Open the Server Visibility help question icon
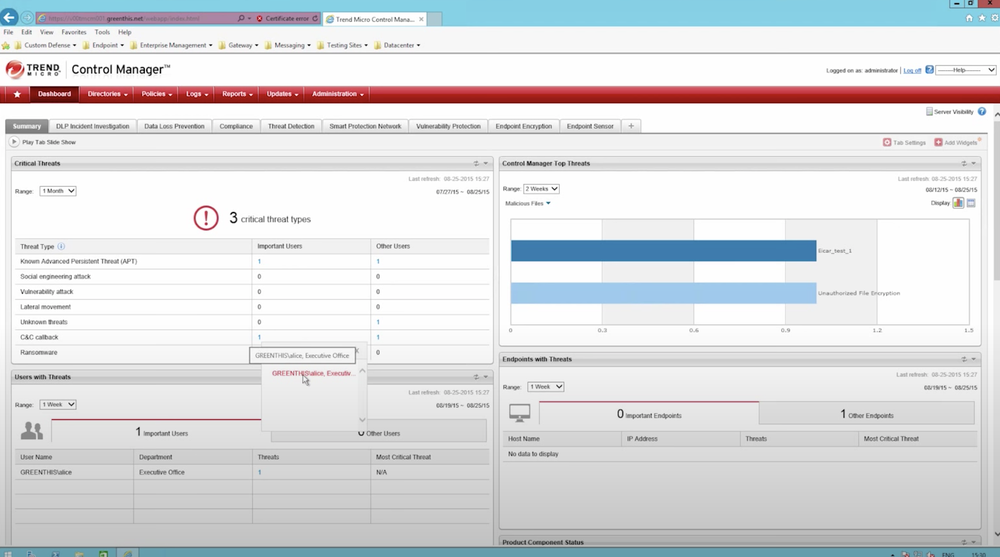Image resolution: width=1000 pixels, height=557 pixels. (x=982, y=112)
